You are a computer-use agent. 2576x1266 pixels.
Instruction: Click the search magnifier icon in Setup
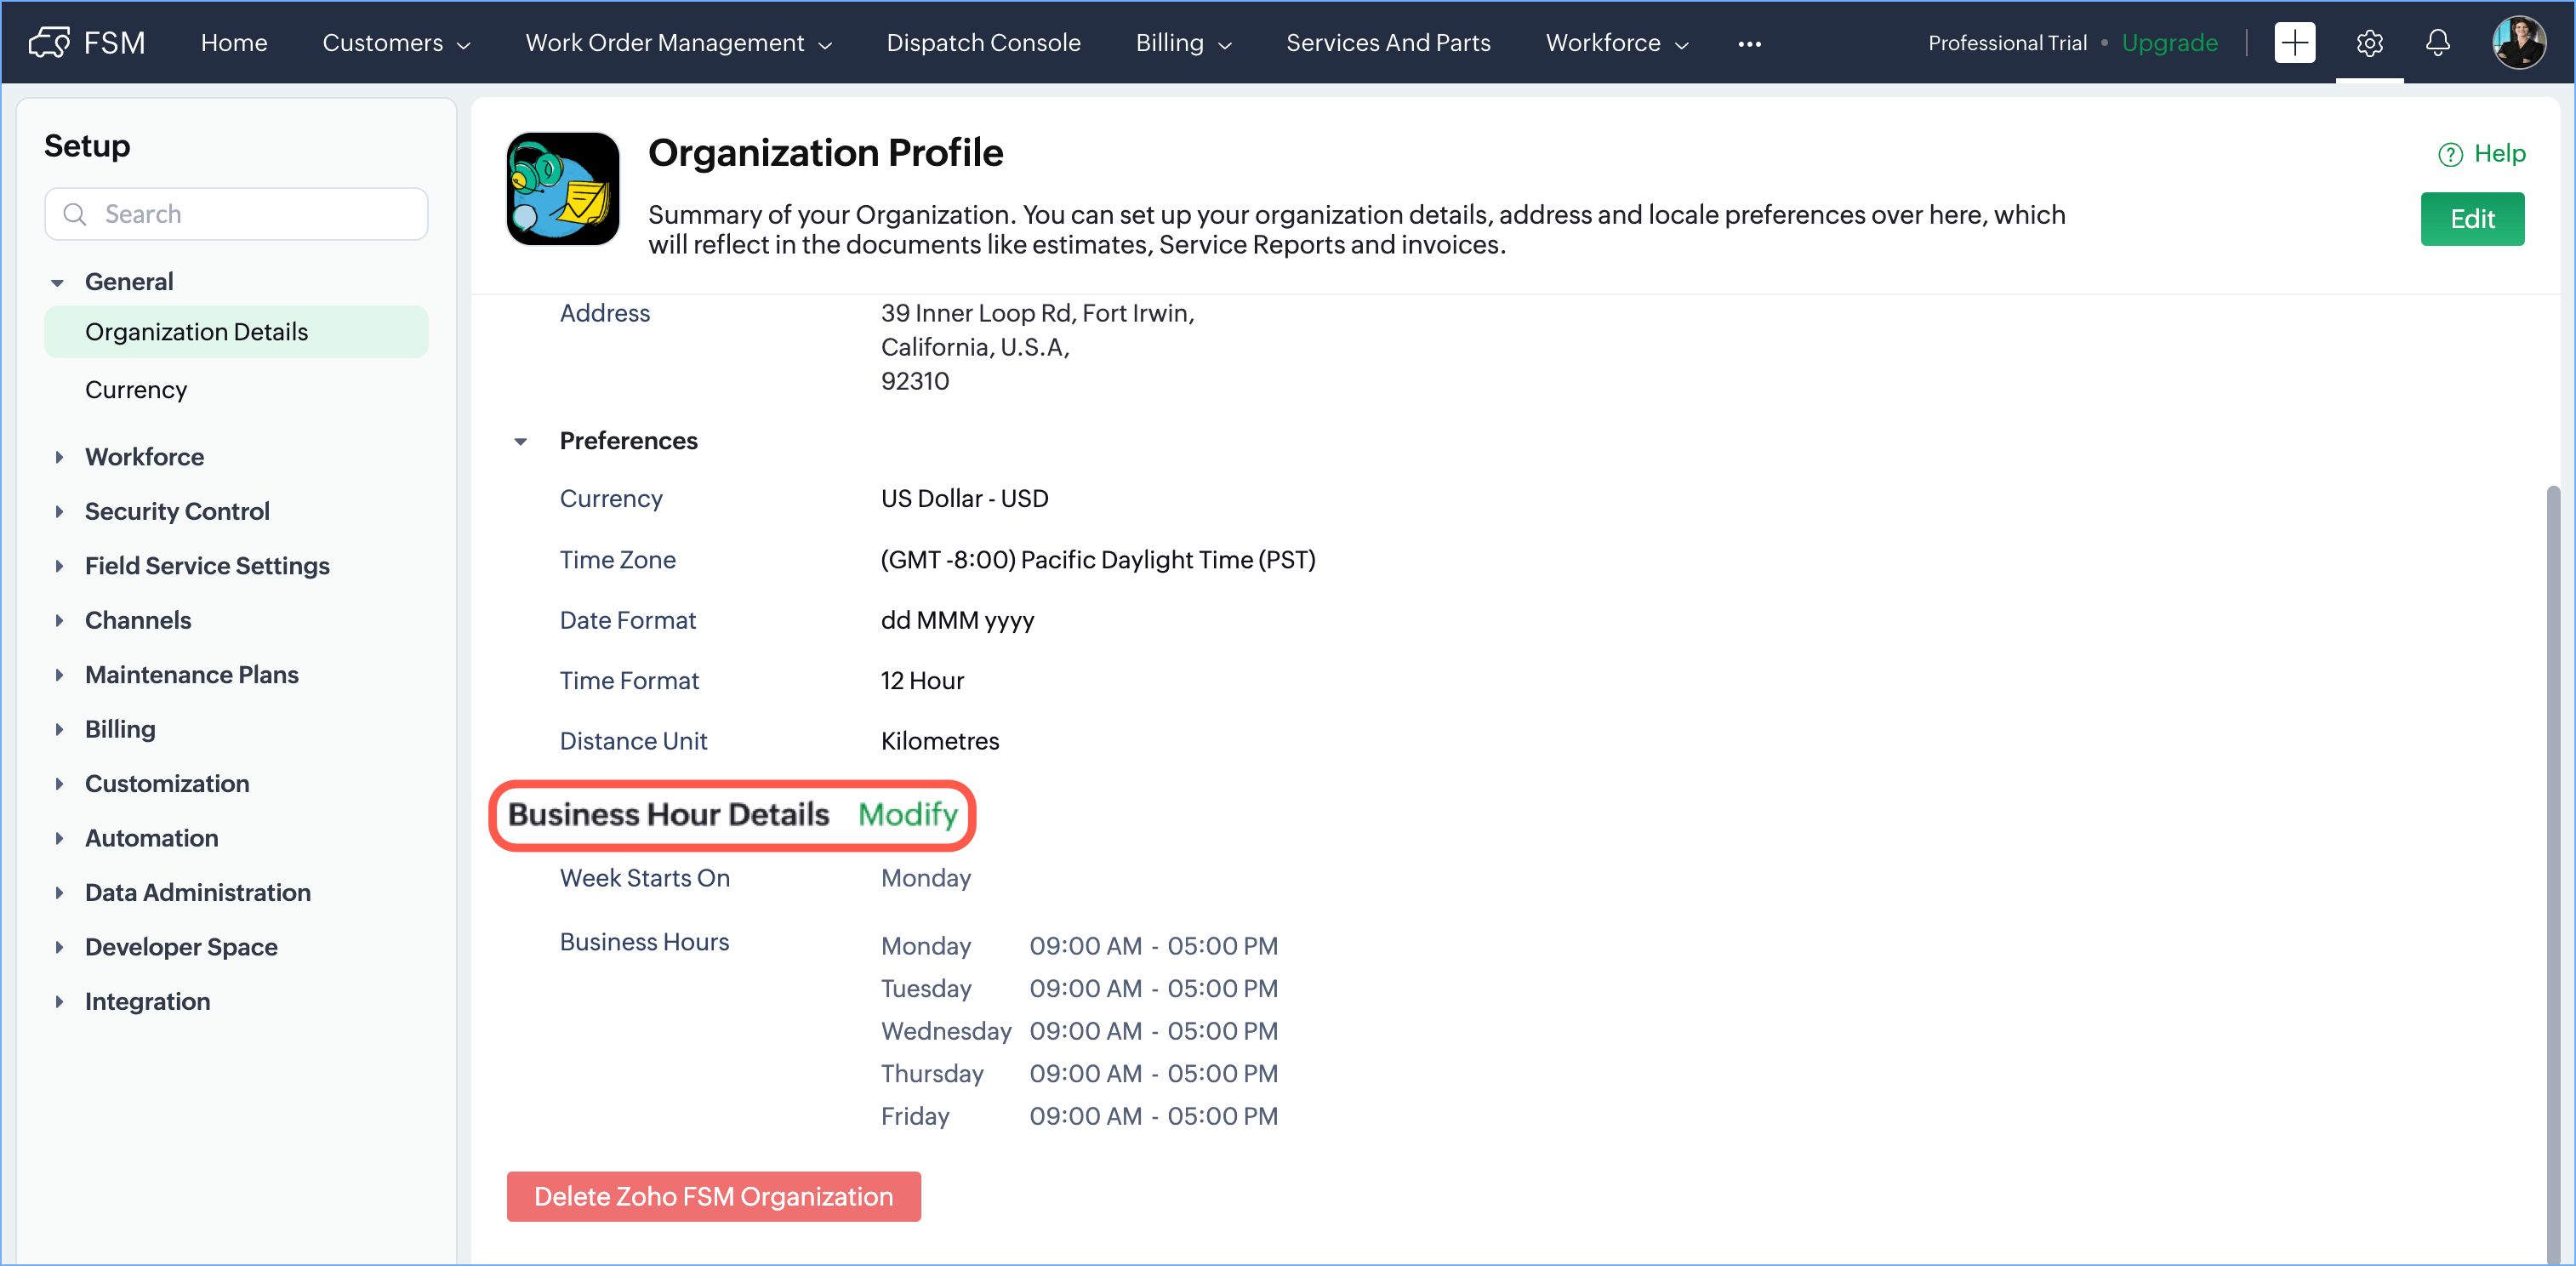coord(75,214)
